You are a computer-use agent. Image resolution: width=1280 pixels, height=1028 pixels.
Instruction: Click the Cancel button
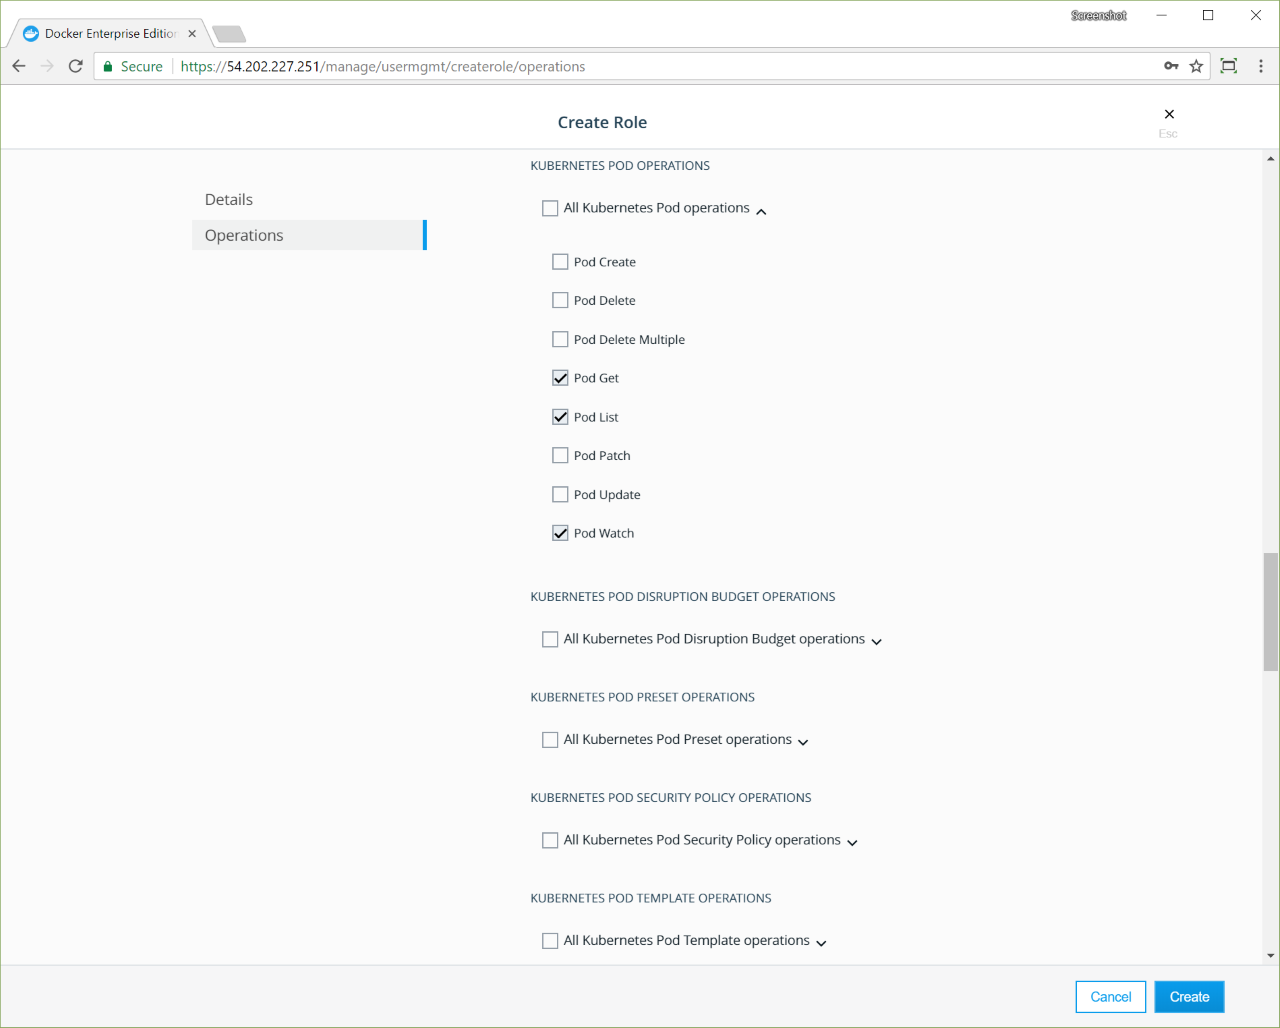1110,997
